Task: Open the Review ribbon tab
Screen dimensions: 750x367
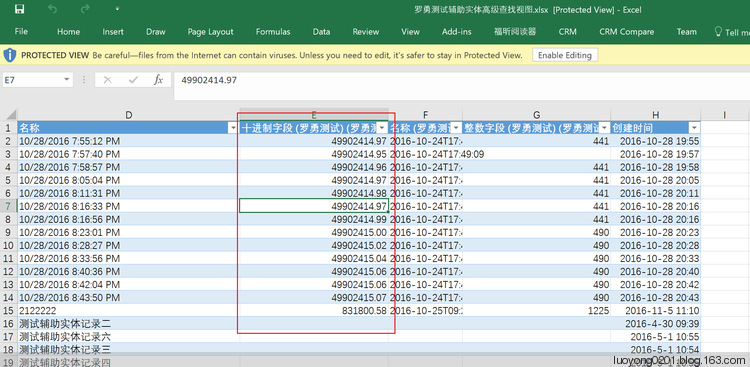Action: point(365,32)
